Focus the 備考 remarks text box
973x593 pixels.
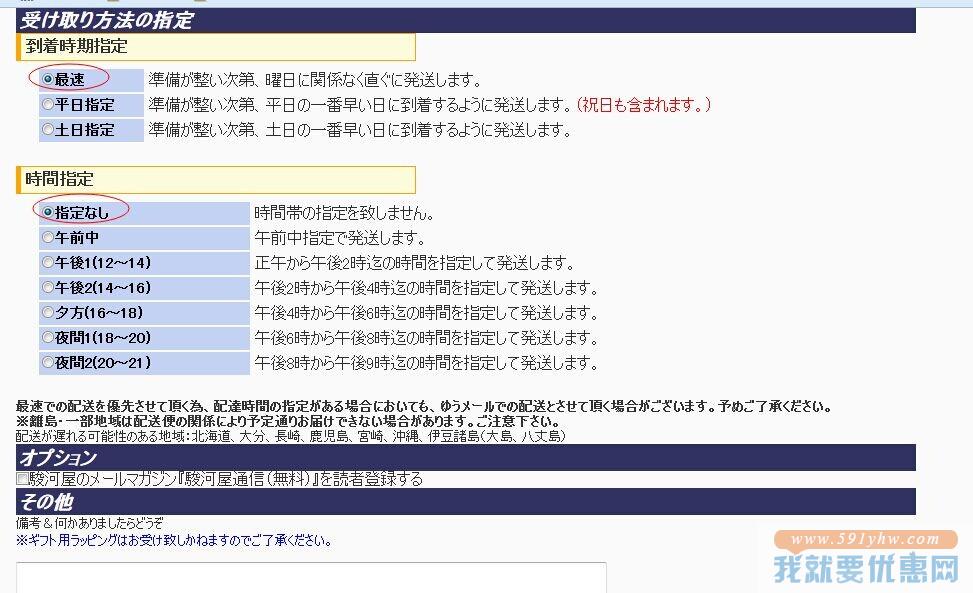(x=311, y=577)
